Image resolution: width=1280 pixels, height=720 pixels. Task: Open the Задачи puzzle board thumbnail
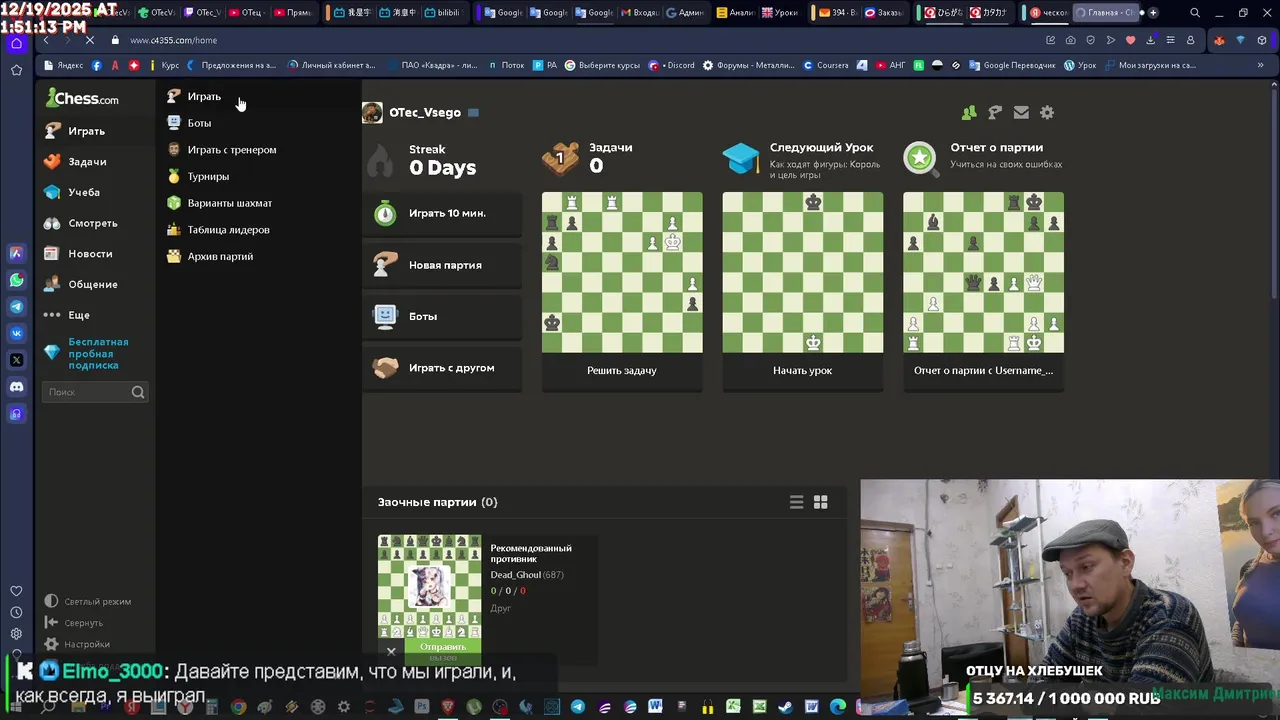tap(622, 272)
